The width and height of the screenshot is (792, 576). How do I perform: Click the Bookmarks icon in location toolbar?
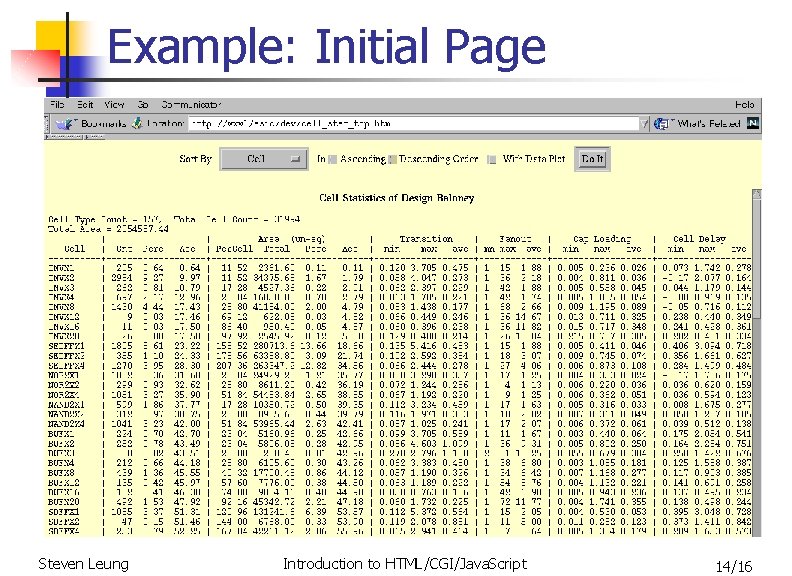(65, 123)
